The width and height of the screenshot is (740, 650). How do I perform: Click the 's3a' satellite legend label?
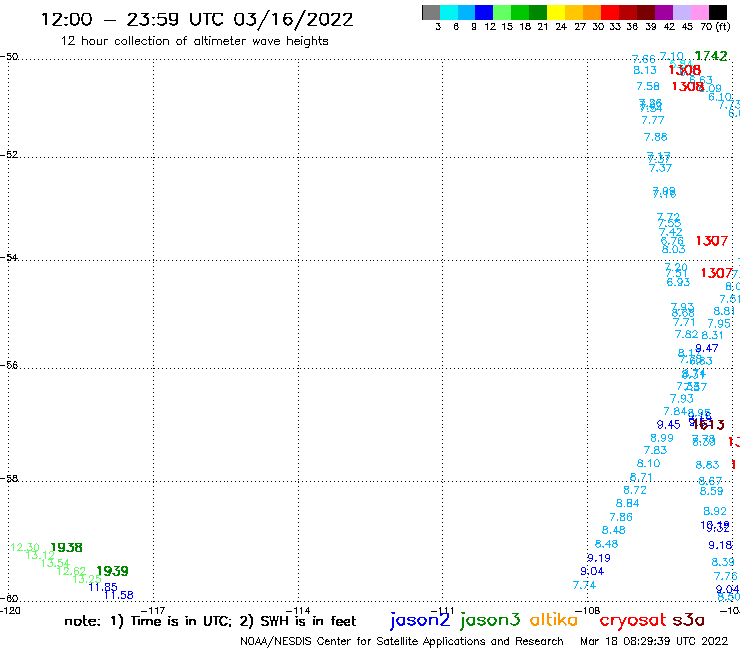tap(688, 620)
